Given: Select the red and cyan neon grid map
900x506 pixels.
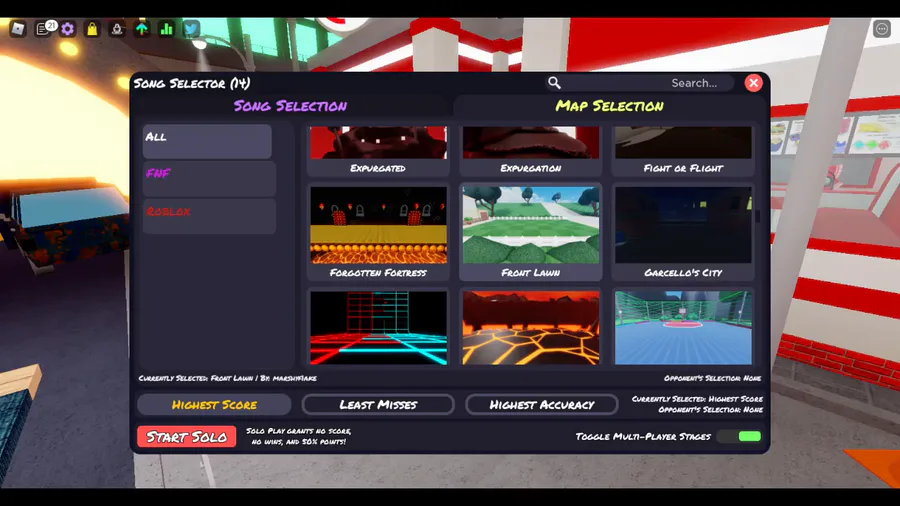Looking at the screenshot, I should [x=378, y=328].
